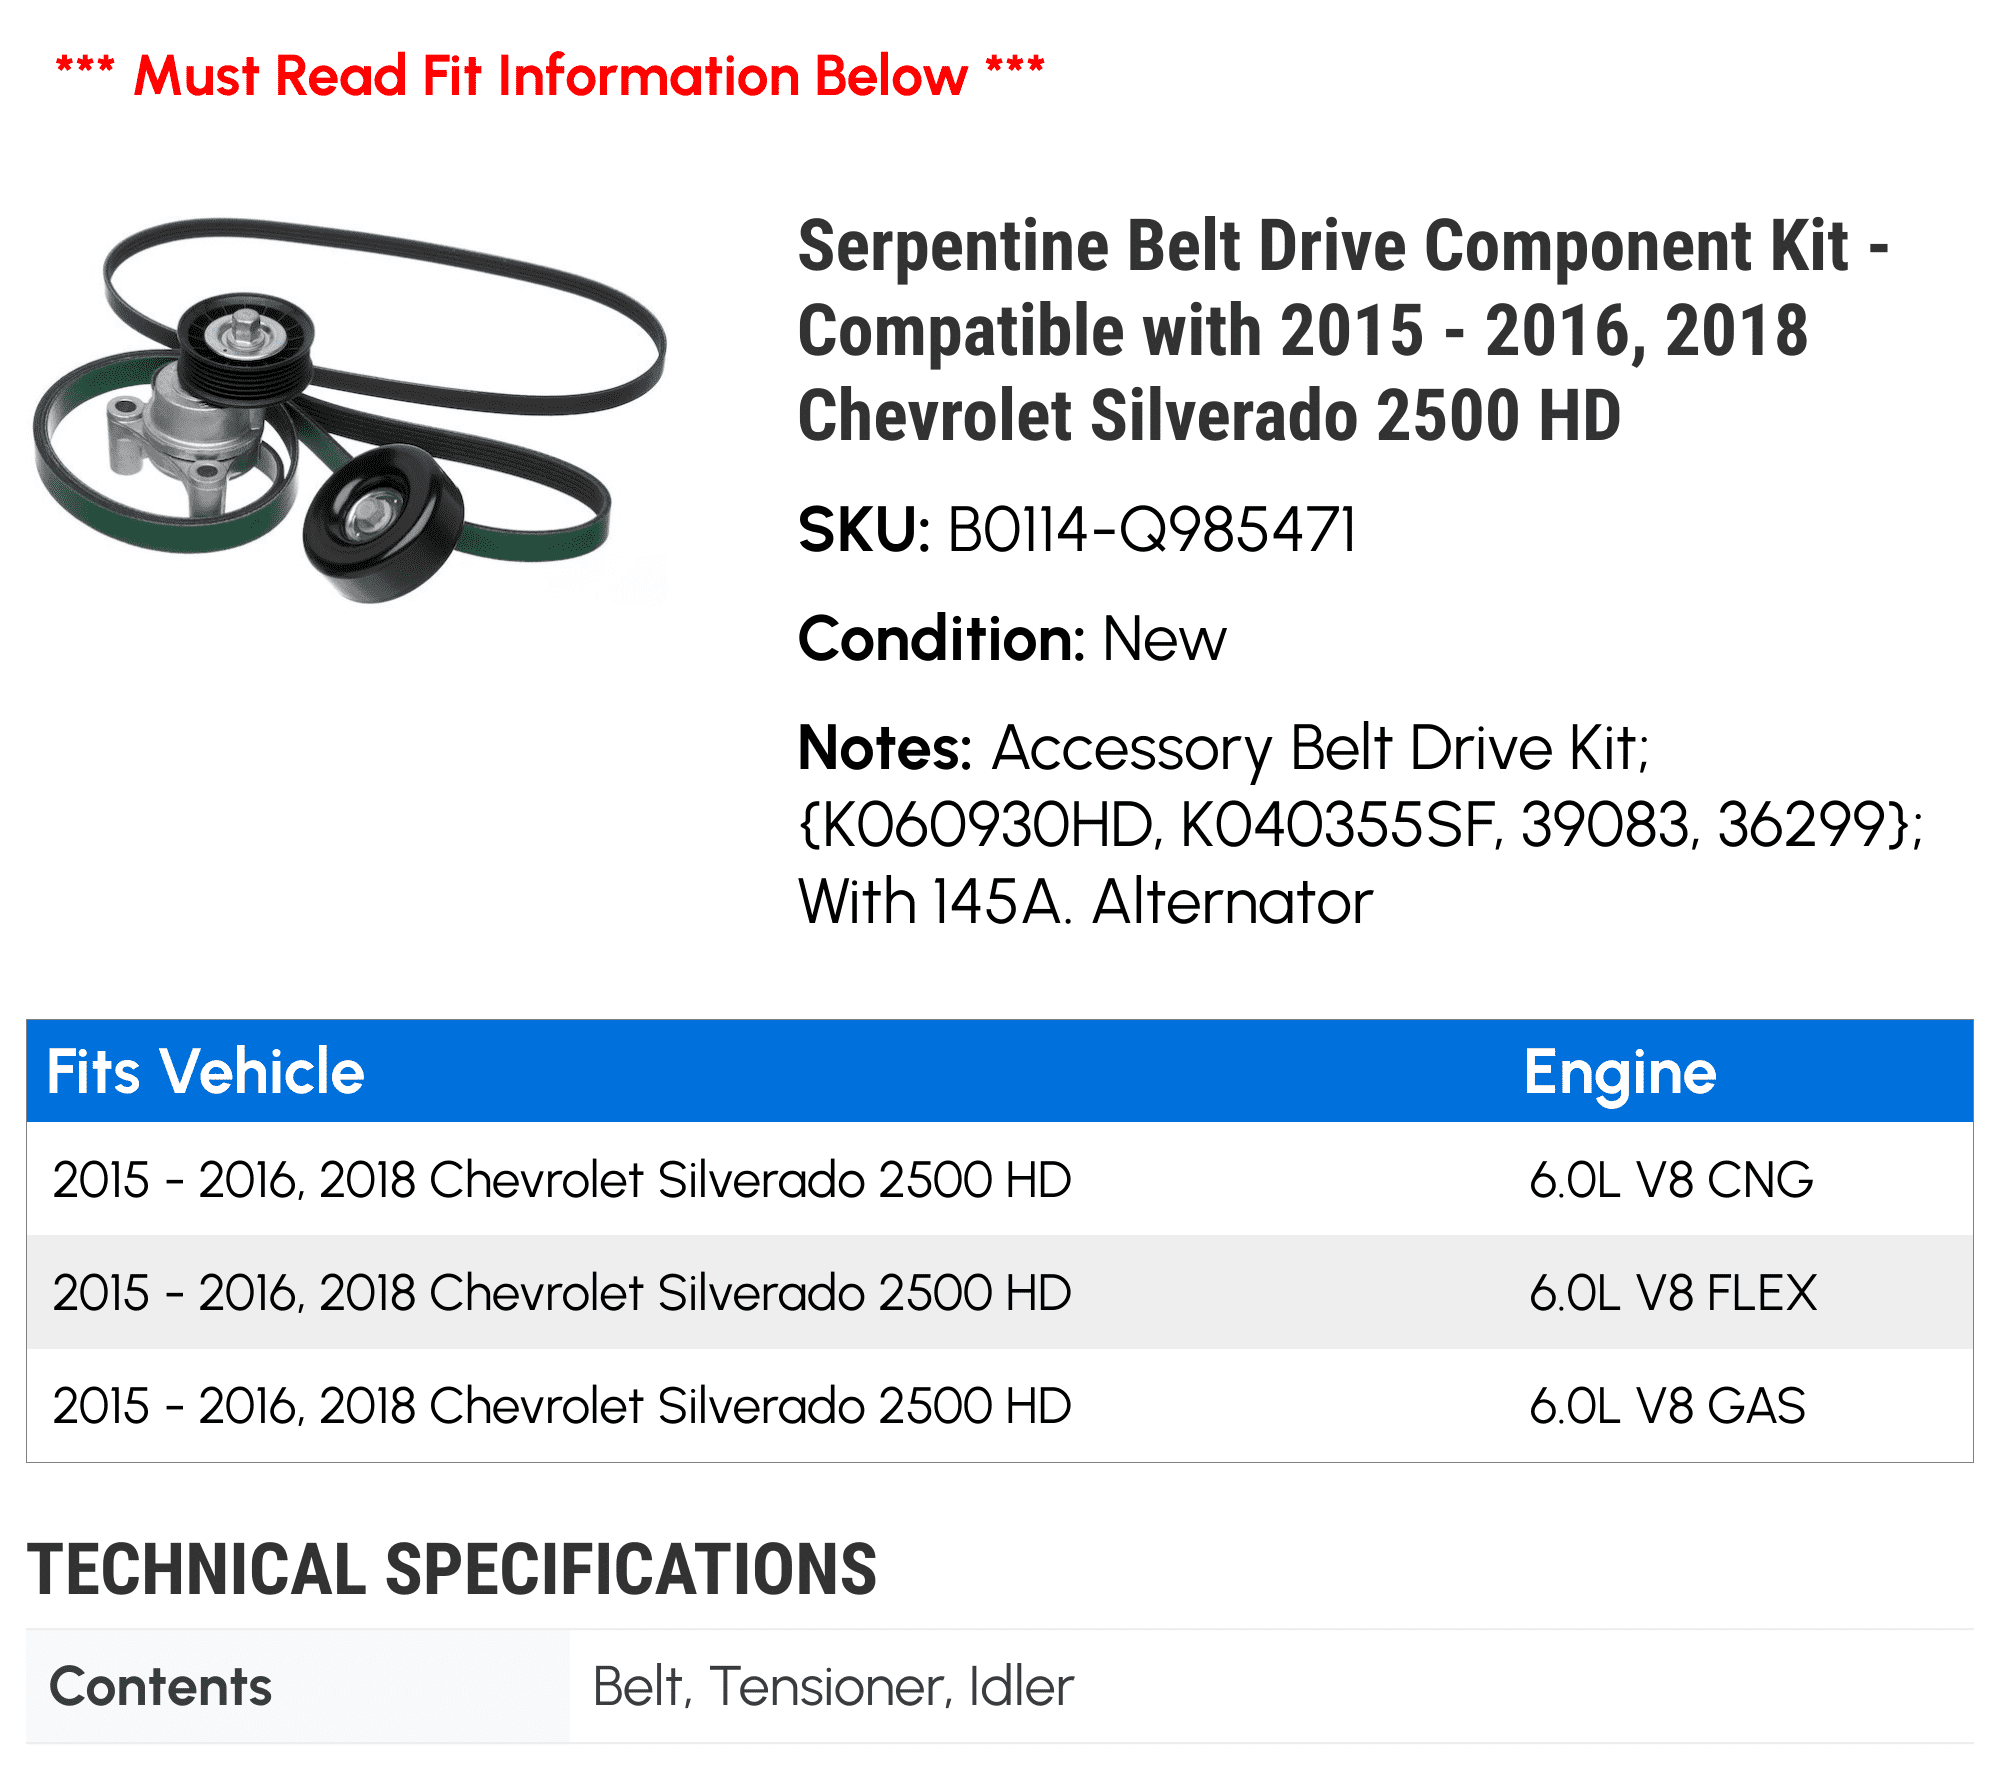Select the 6.0L V8 FLEX table row
Image resolution: width=2000 pixels, height=1769 pixels.
(x=1000, y=1292)
